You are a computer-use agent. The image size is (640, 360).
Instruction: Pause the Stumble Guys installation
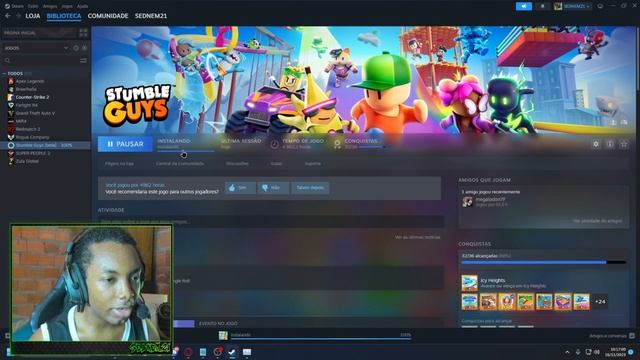[x=125, y=144]
